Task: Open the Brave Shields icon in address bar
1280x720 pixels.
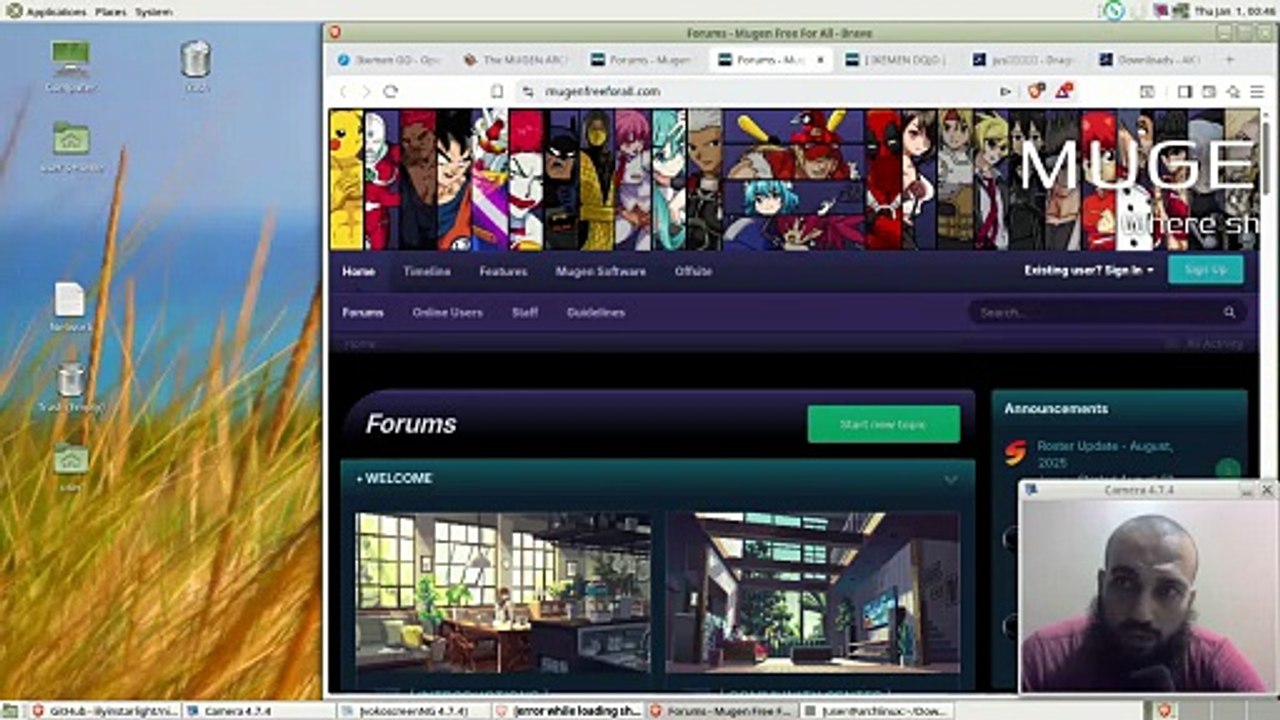Action: (x=1036, y=91)
